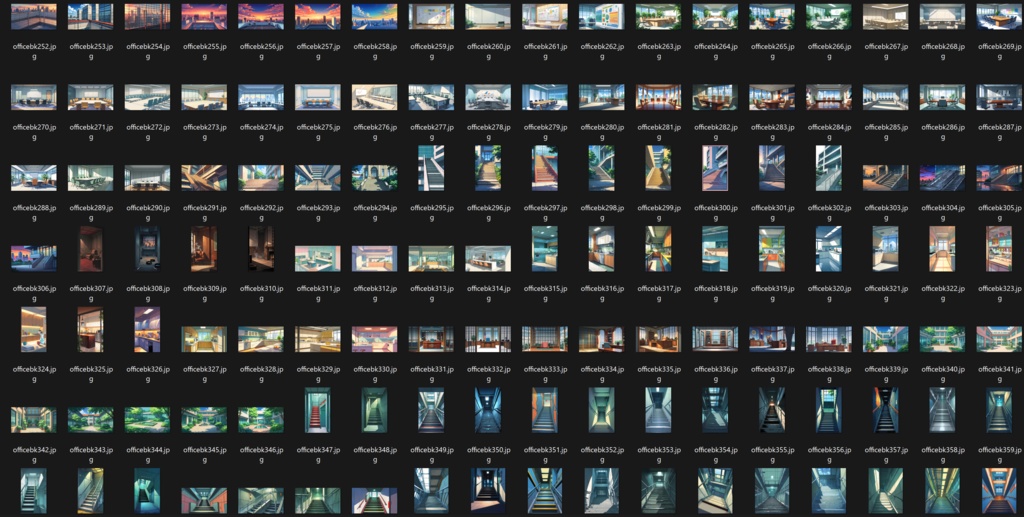Screen dimensions: 1024x517
Task: Select the label officebk260.jpg
Action: (x=488, y=52)
